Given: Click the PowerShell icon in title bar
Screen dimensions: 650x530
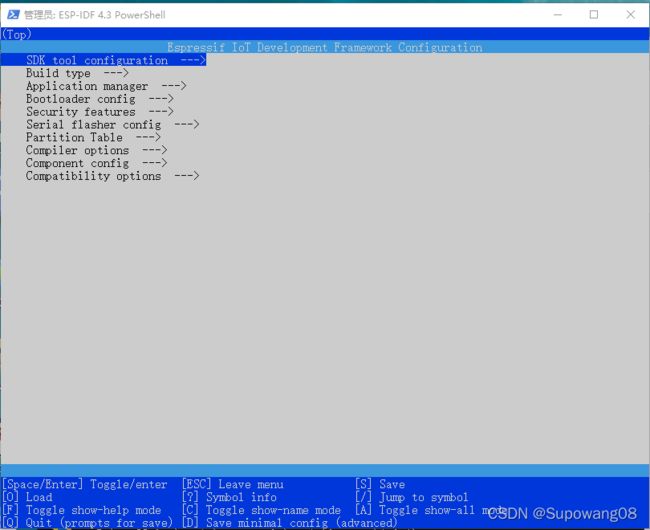Looking at the screenshot, I should click(x=13, y=15).
